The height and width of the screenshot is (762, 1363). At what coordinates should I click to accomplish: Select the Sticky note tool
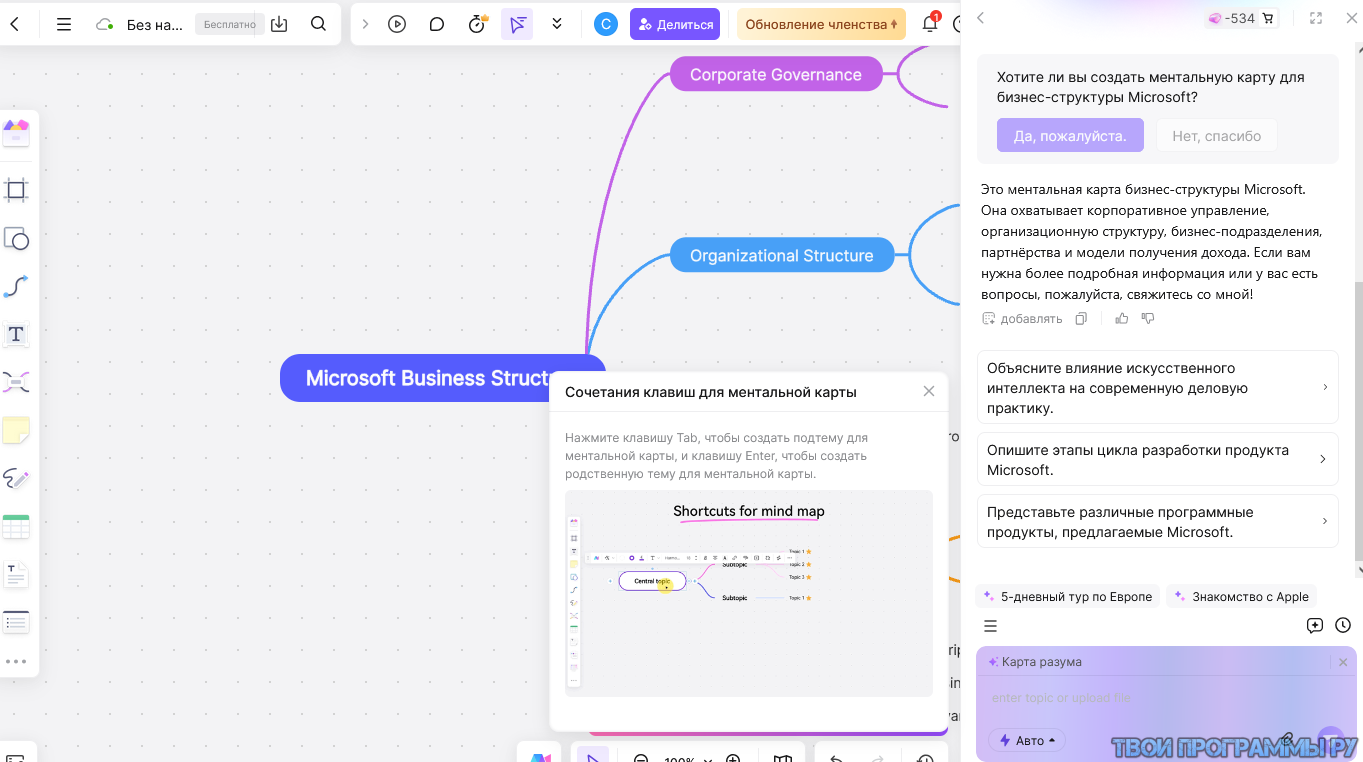coord(16,430)
